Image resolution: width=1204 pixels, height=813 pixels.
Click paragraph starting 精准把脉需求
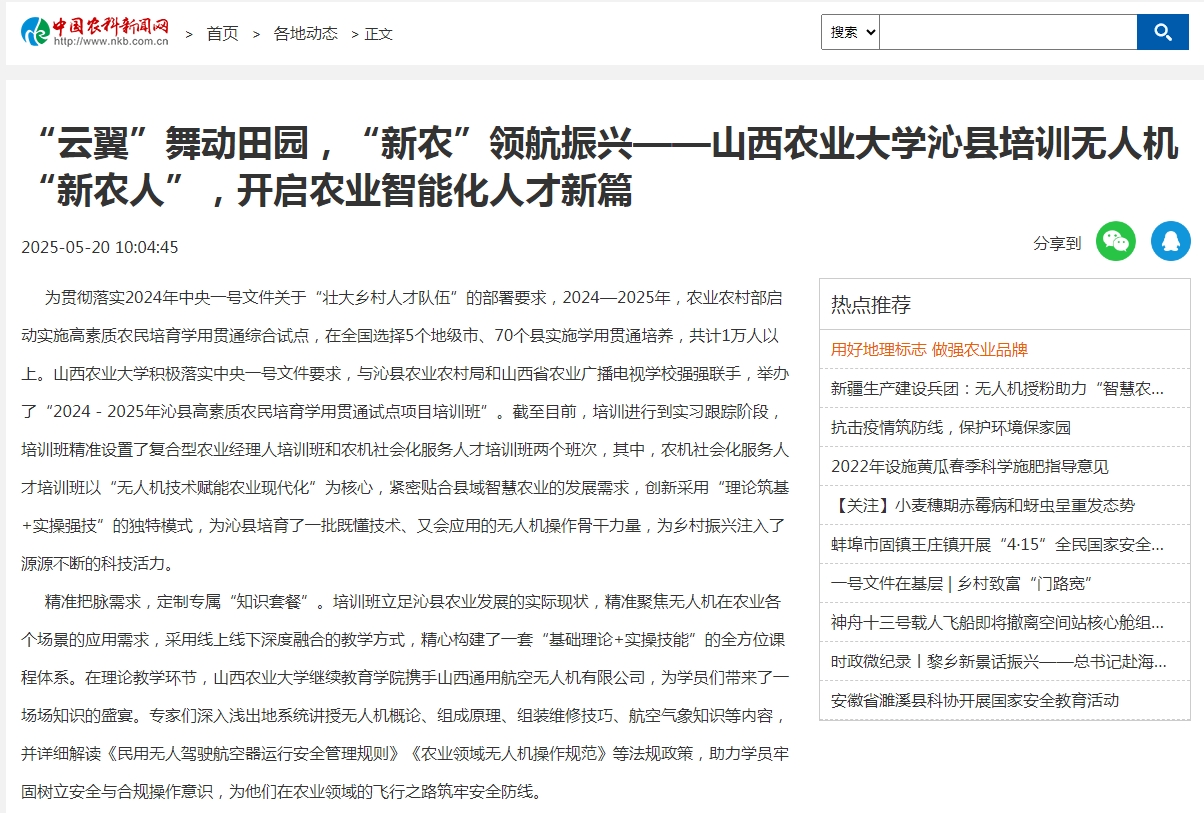point(405,697)
